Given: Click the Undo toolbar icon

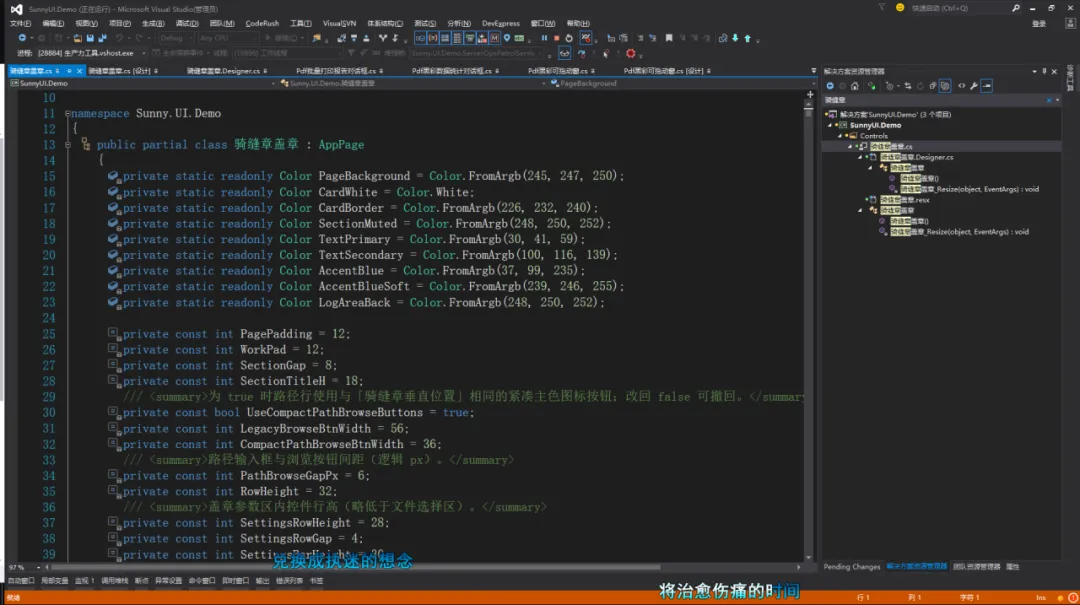Looking at the screenshot, I should tap(119, 39).
